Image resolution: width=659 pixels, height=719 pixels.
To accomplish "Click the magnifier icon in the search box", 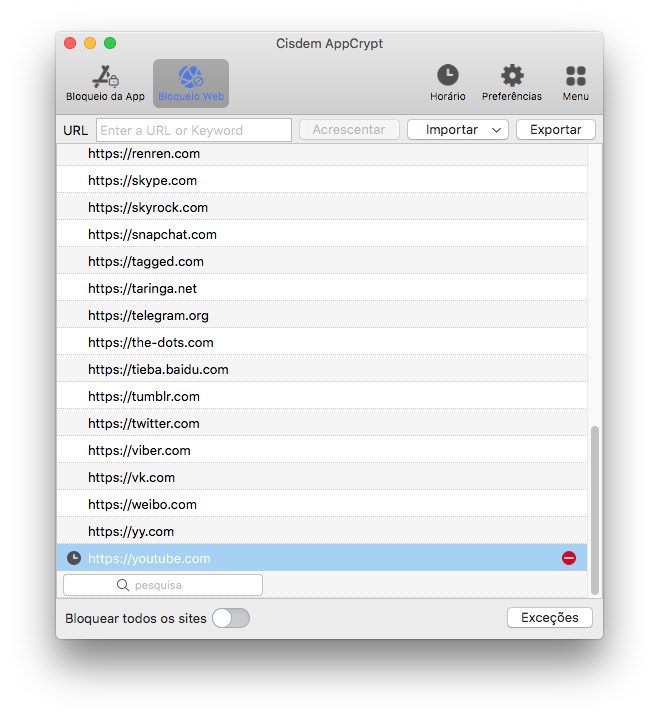I will click(123, 585).
